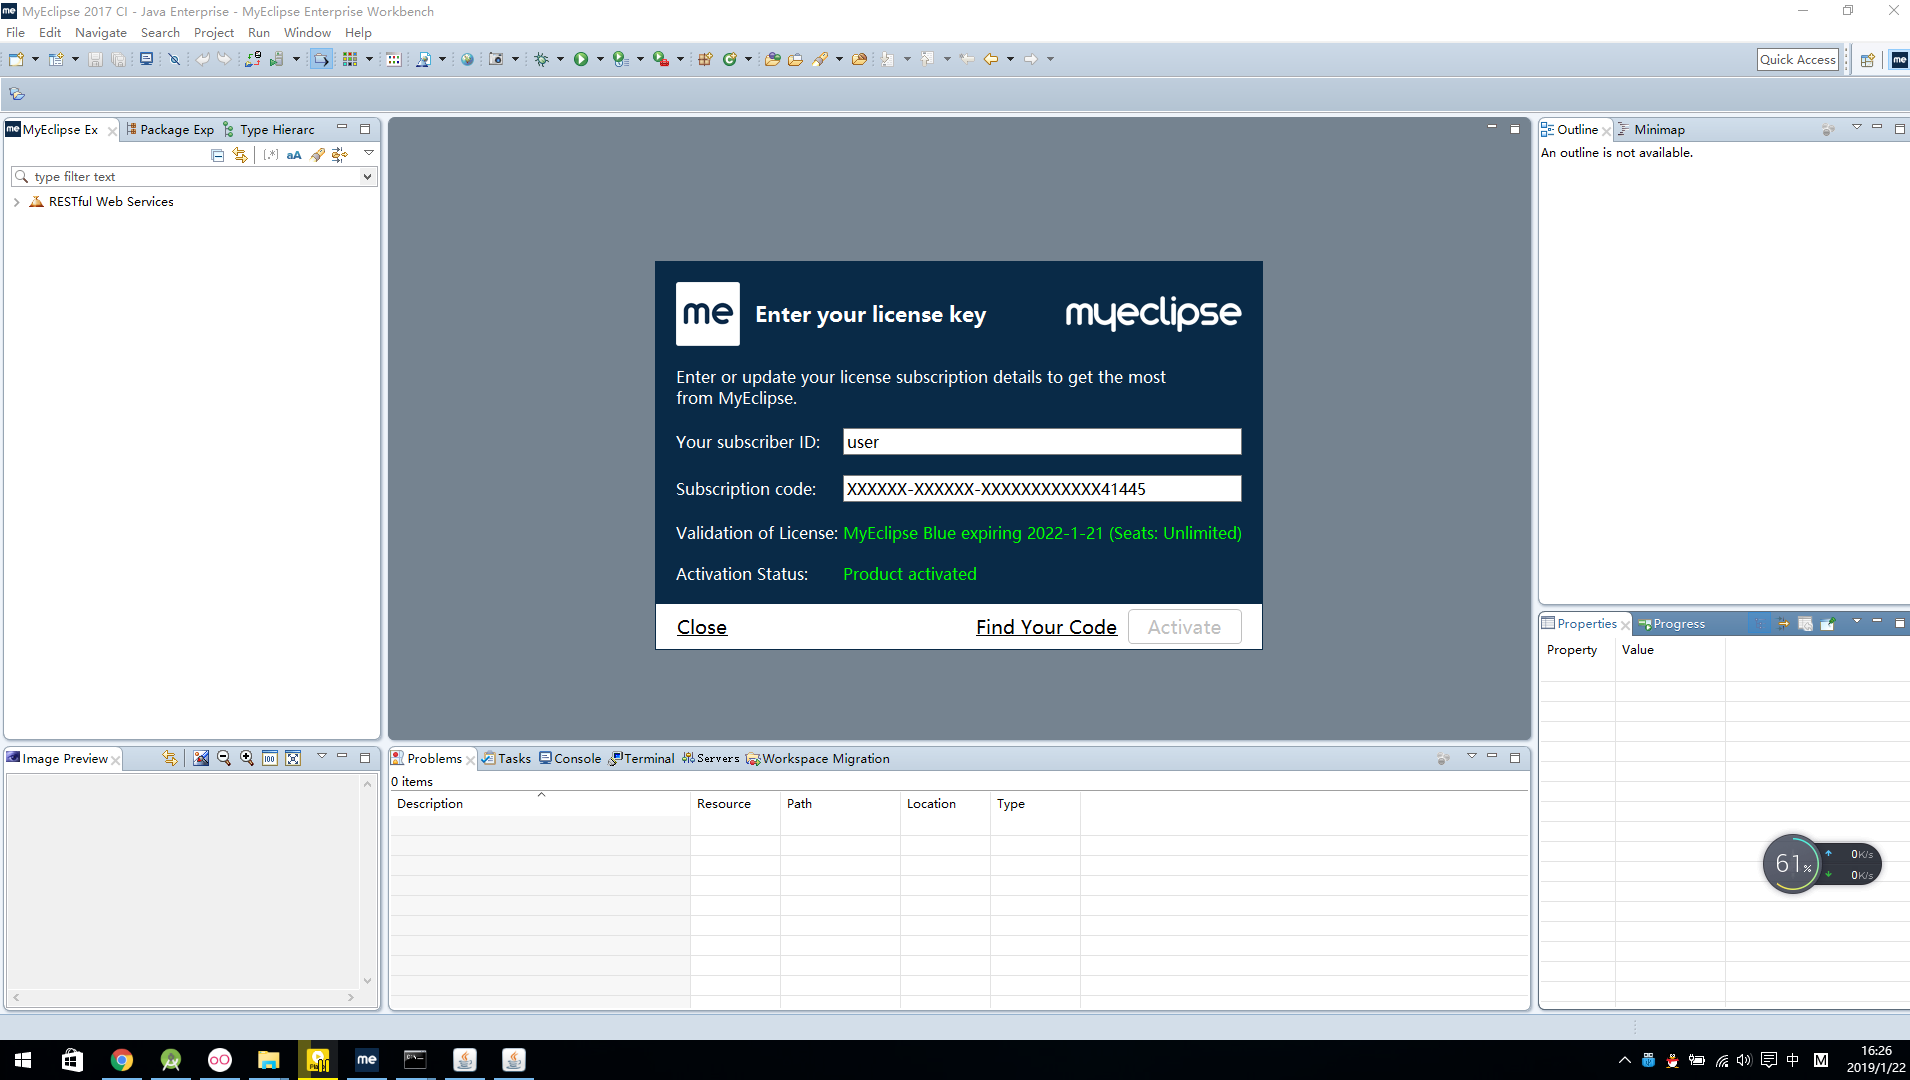The width and height of the screenshot is (1910, 1080).
Task: Switch to the Console tab
Action: coord(570,759)
